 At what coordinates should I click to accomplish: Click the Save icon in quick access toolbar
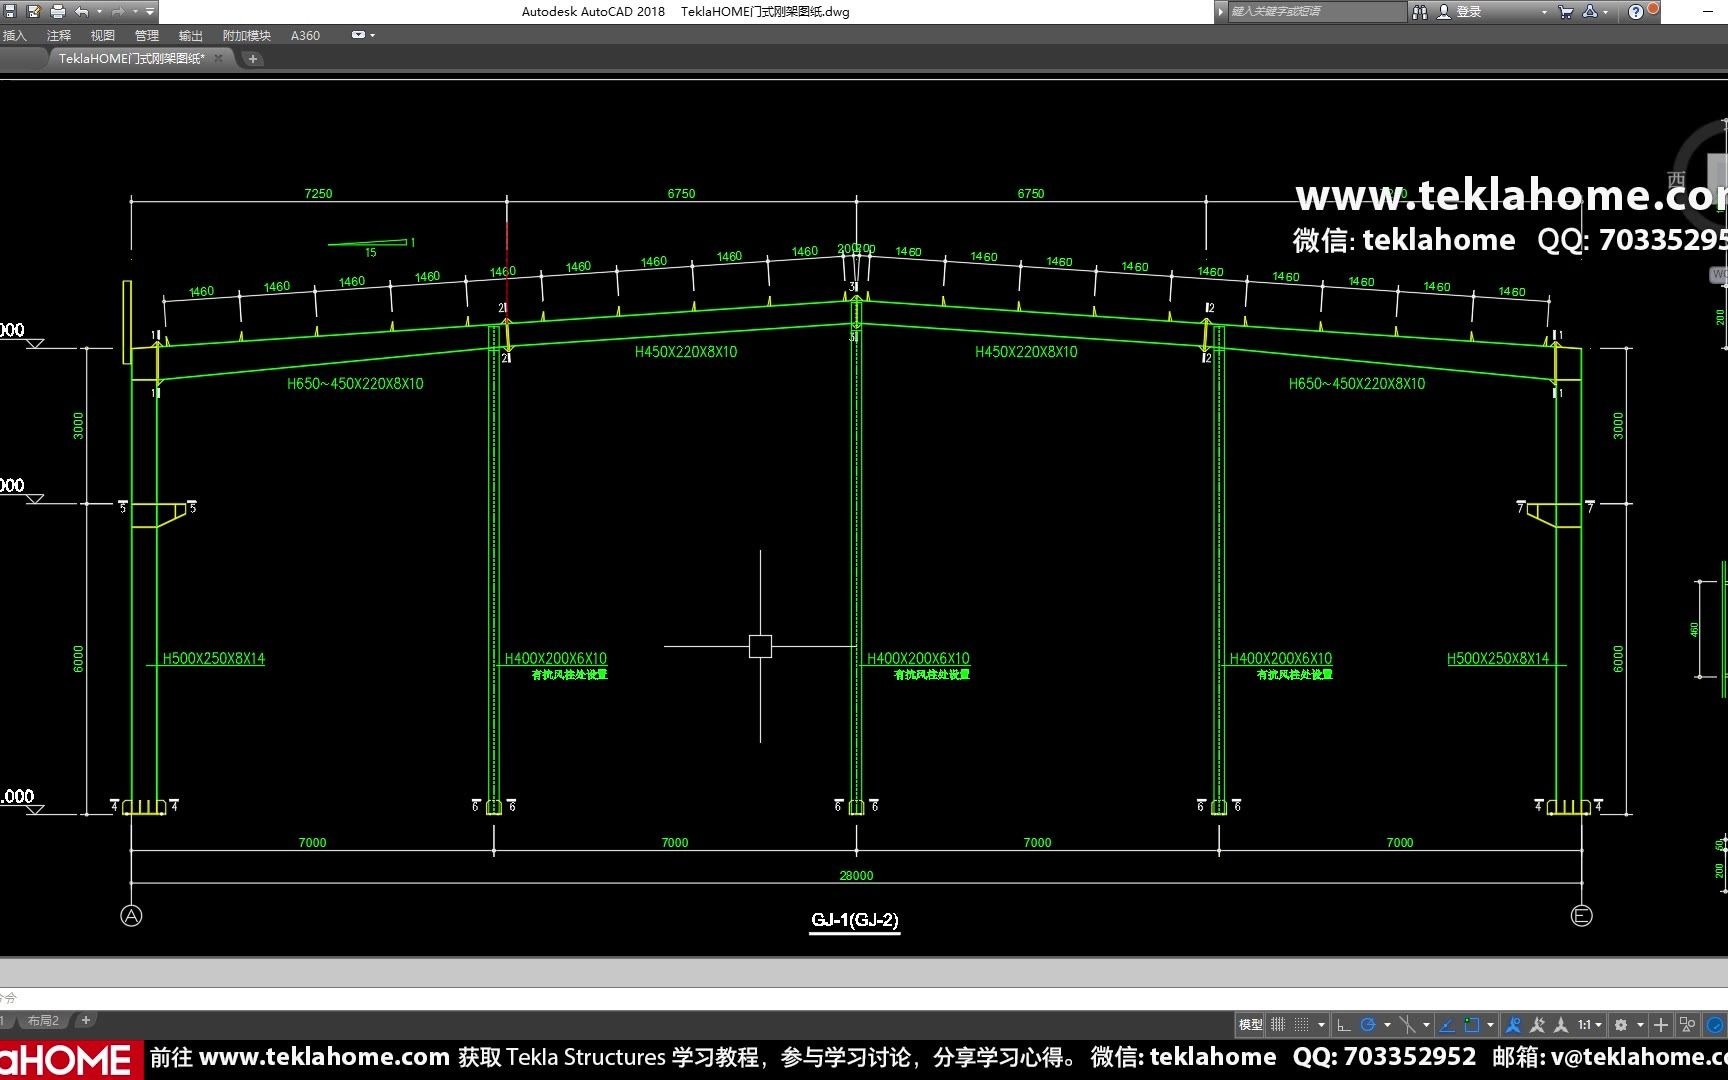pyautogui.click(x=10, y=12)
